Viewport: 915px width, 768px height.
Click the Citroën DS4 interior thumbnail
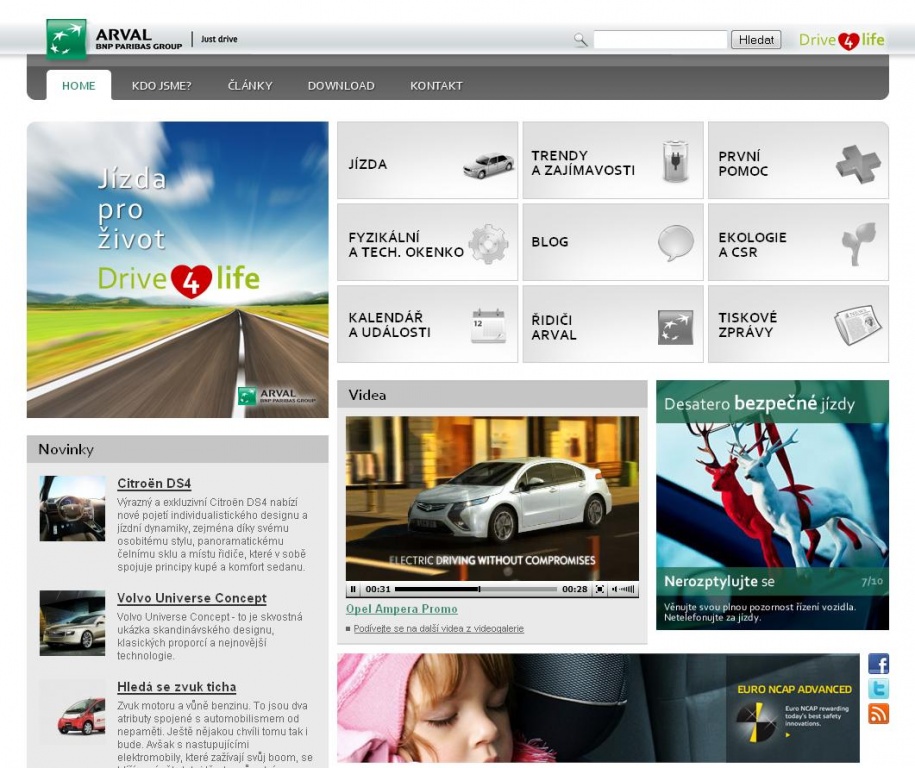pyautogui.click(x=72, y=508)
